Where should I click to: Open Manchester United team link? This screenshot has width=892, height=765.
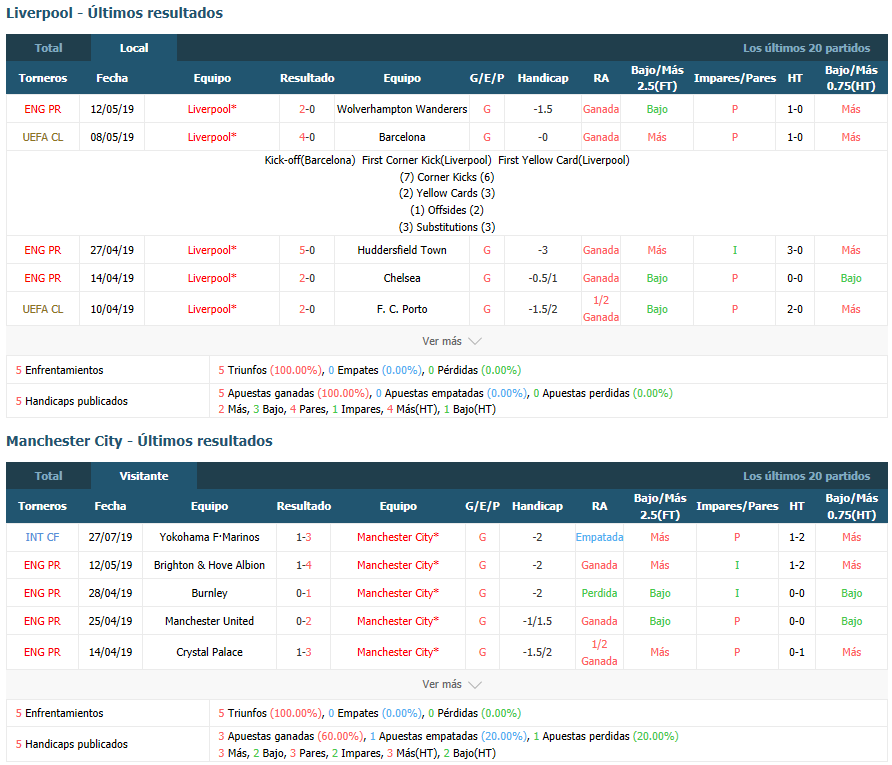point(209,621)
